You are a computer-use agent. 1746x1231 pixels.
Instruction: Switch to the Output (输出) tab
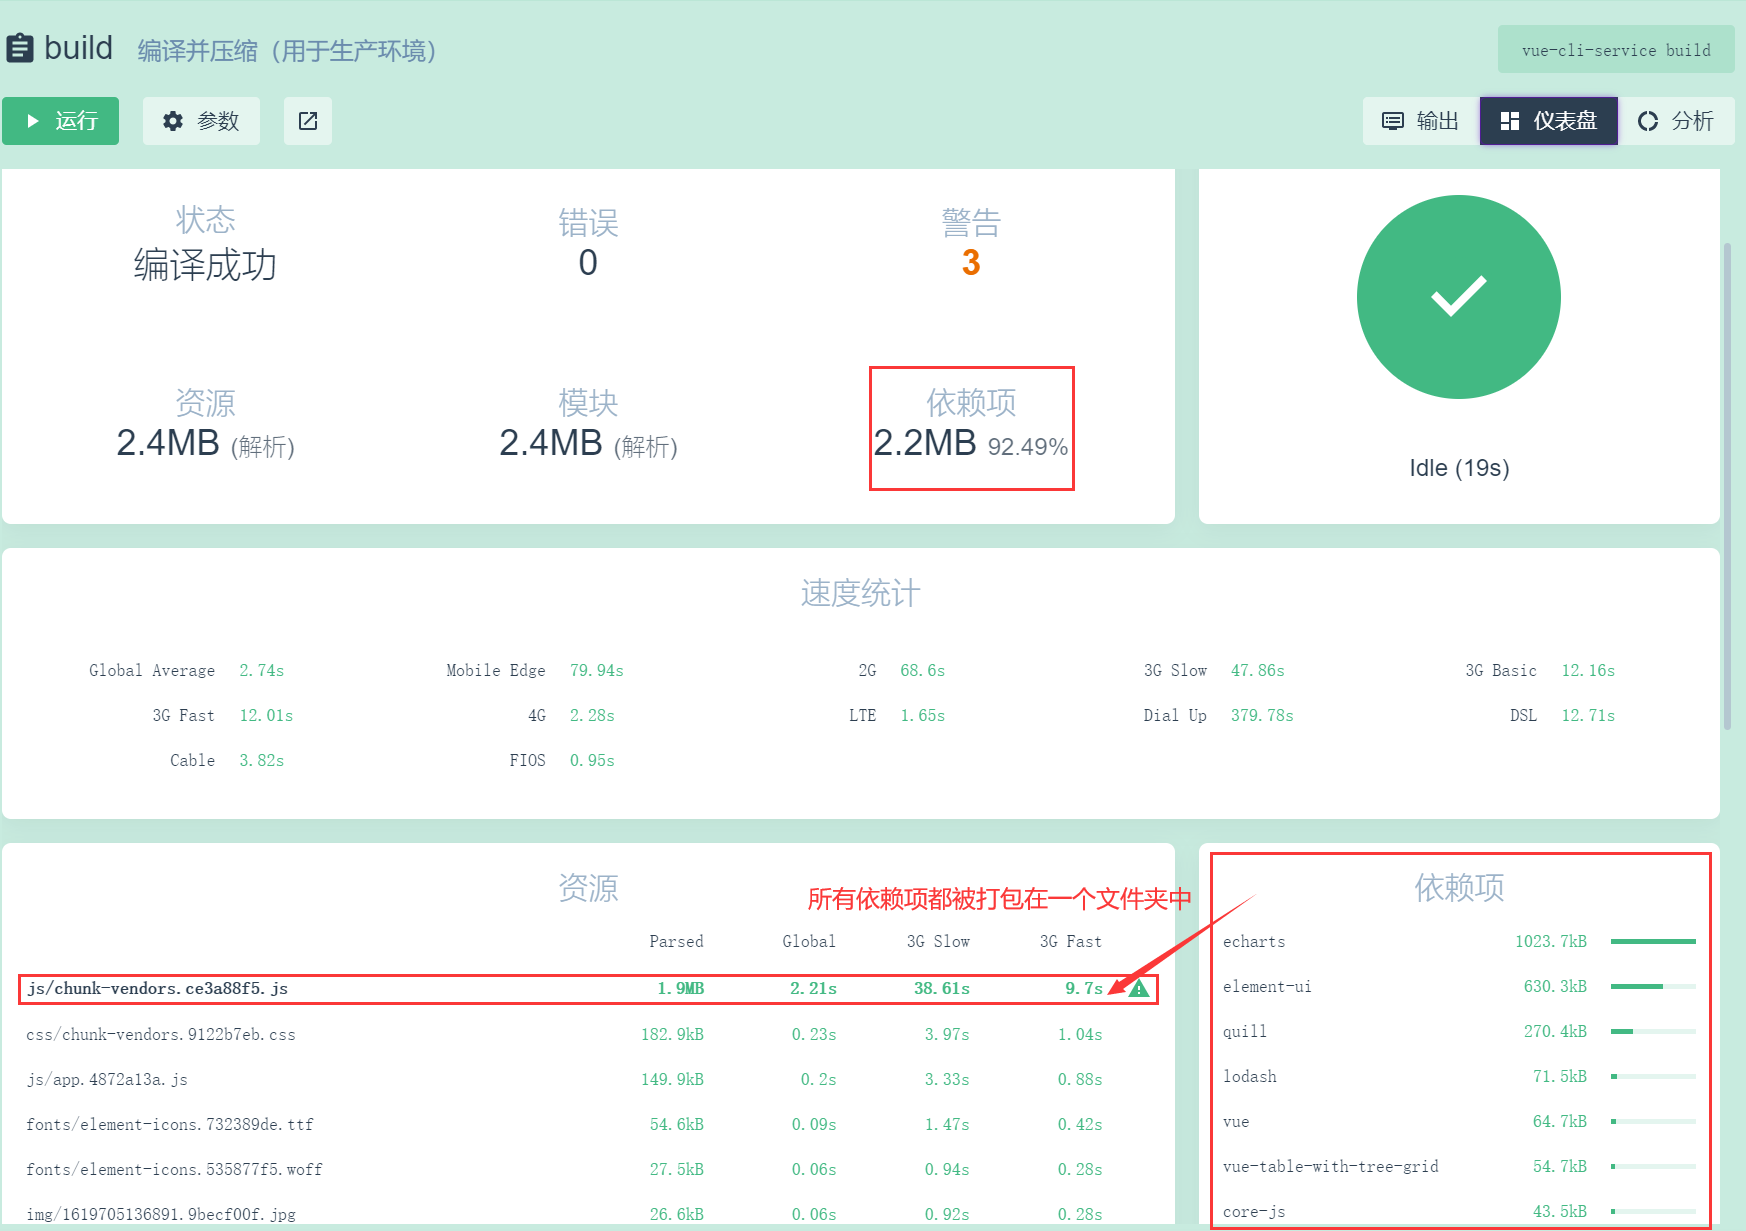point(1420,121)
